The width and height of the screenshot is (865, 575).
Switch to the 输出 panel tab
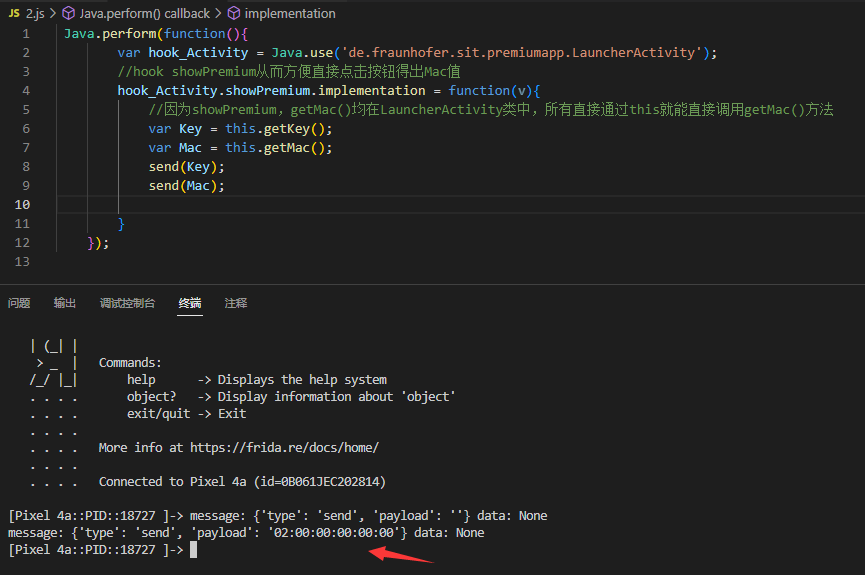(x=65, y=303)
